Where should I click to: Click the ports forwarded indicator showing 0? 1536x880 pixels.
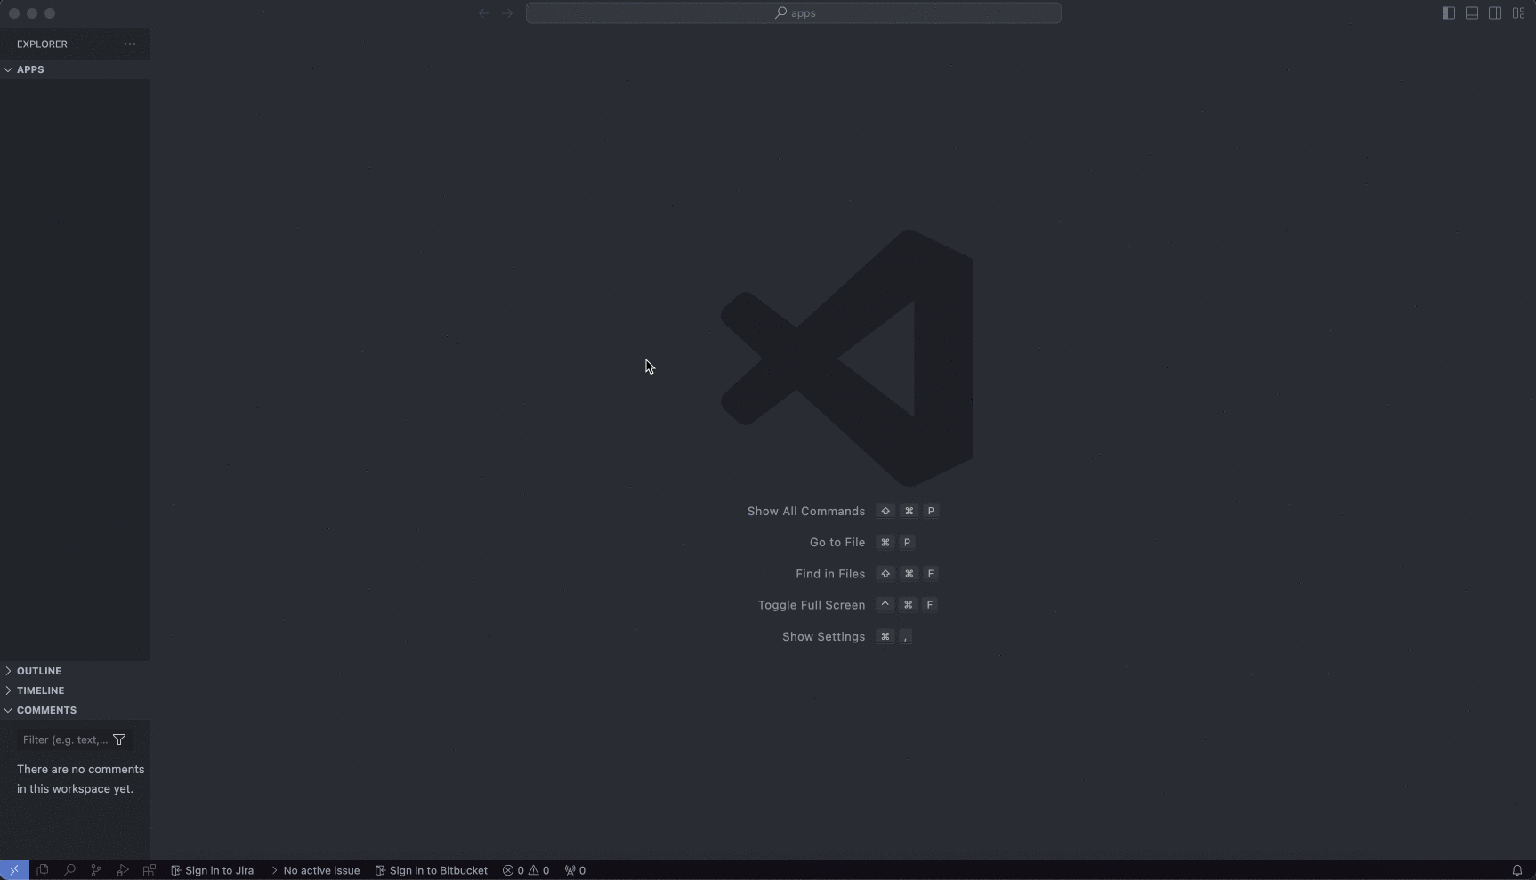pyautogui.click(x=575, y=870)
